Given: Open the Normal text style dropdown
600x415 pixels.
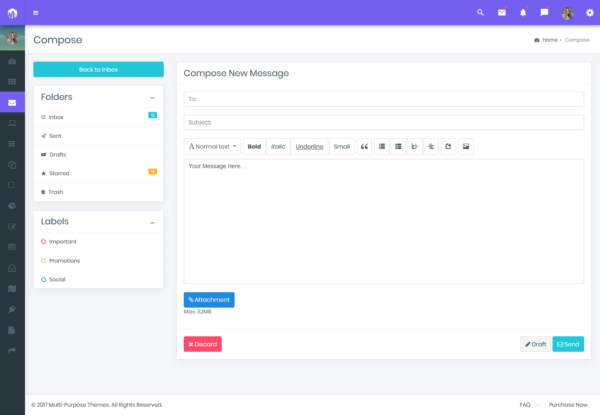Looking at the screenshot, I should tap(212, 146).
